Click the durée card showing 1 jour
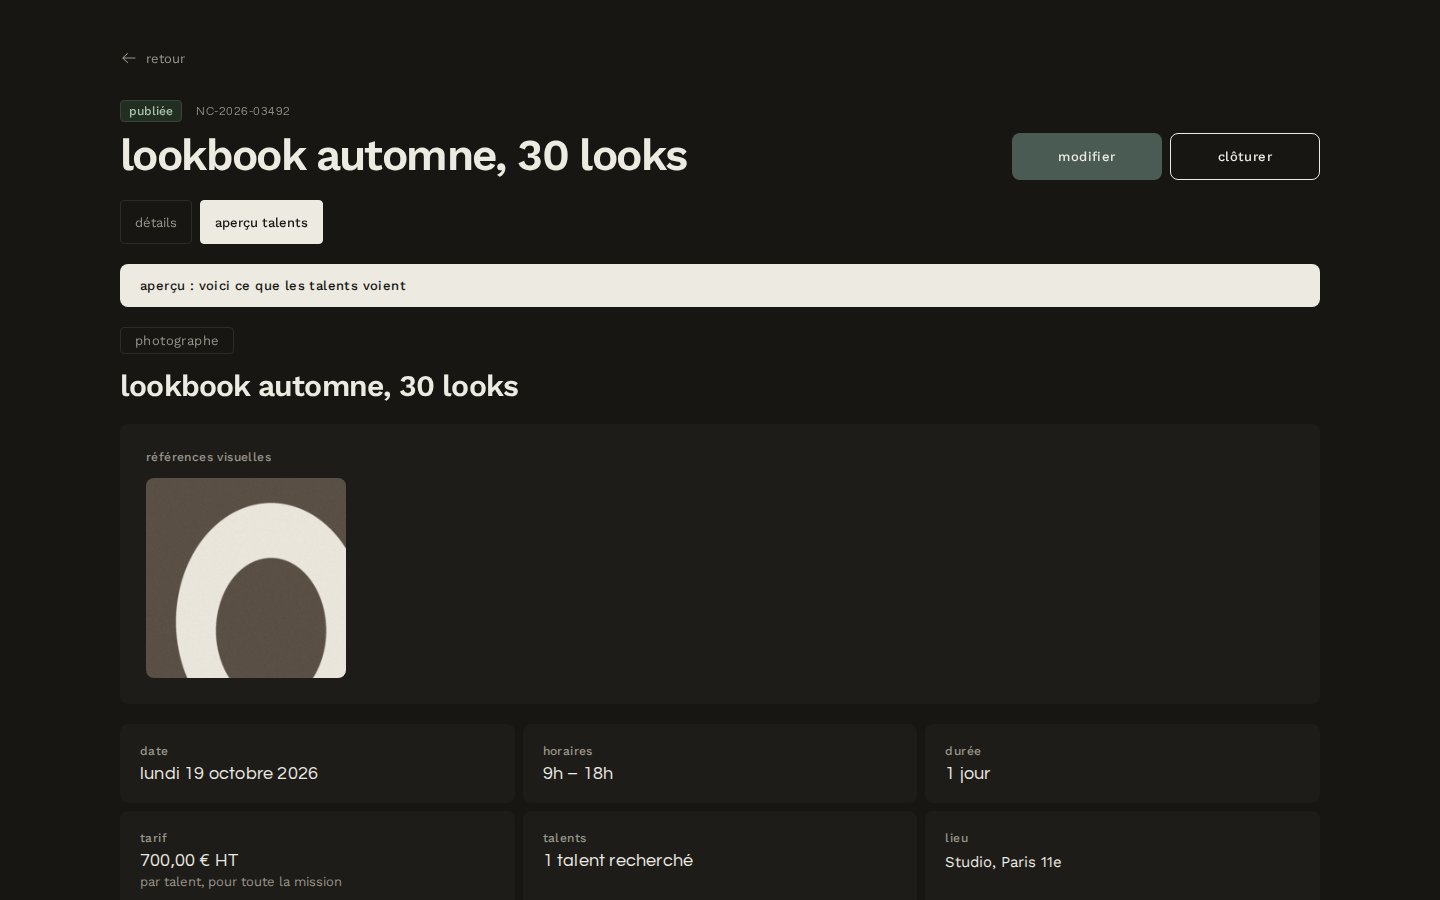The width and height of the screenshot is (1440, 900). 1122,763
